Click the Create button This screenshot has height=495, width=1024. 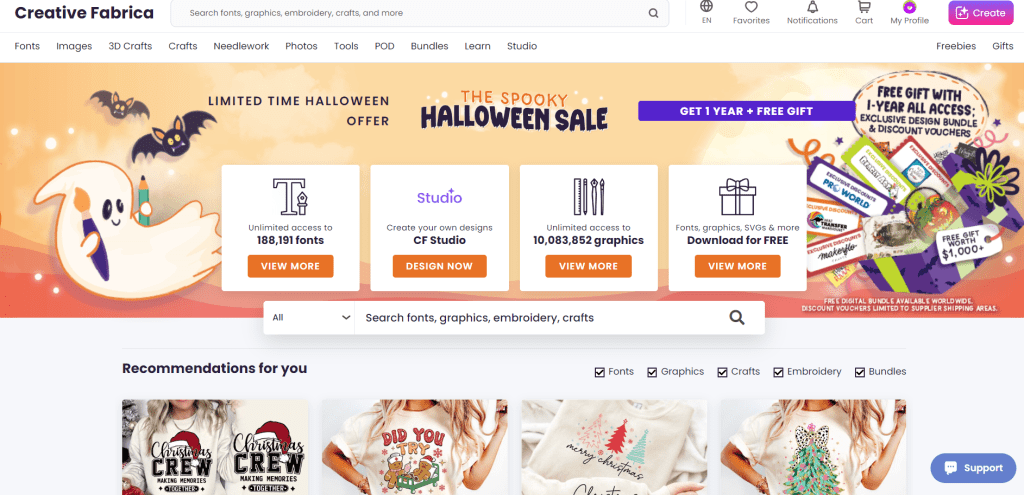click(981, 13)
